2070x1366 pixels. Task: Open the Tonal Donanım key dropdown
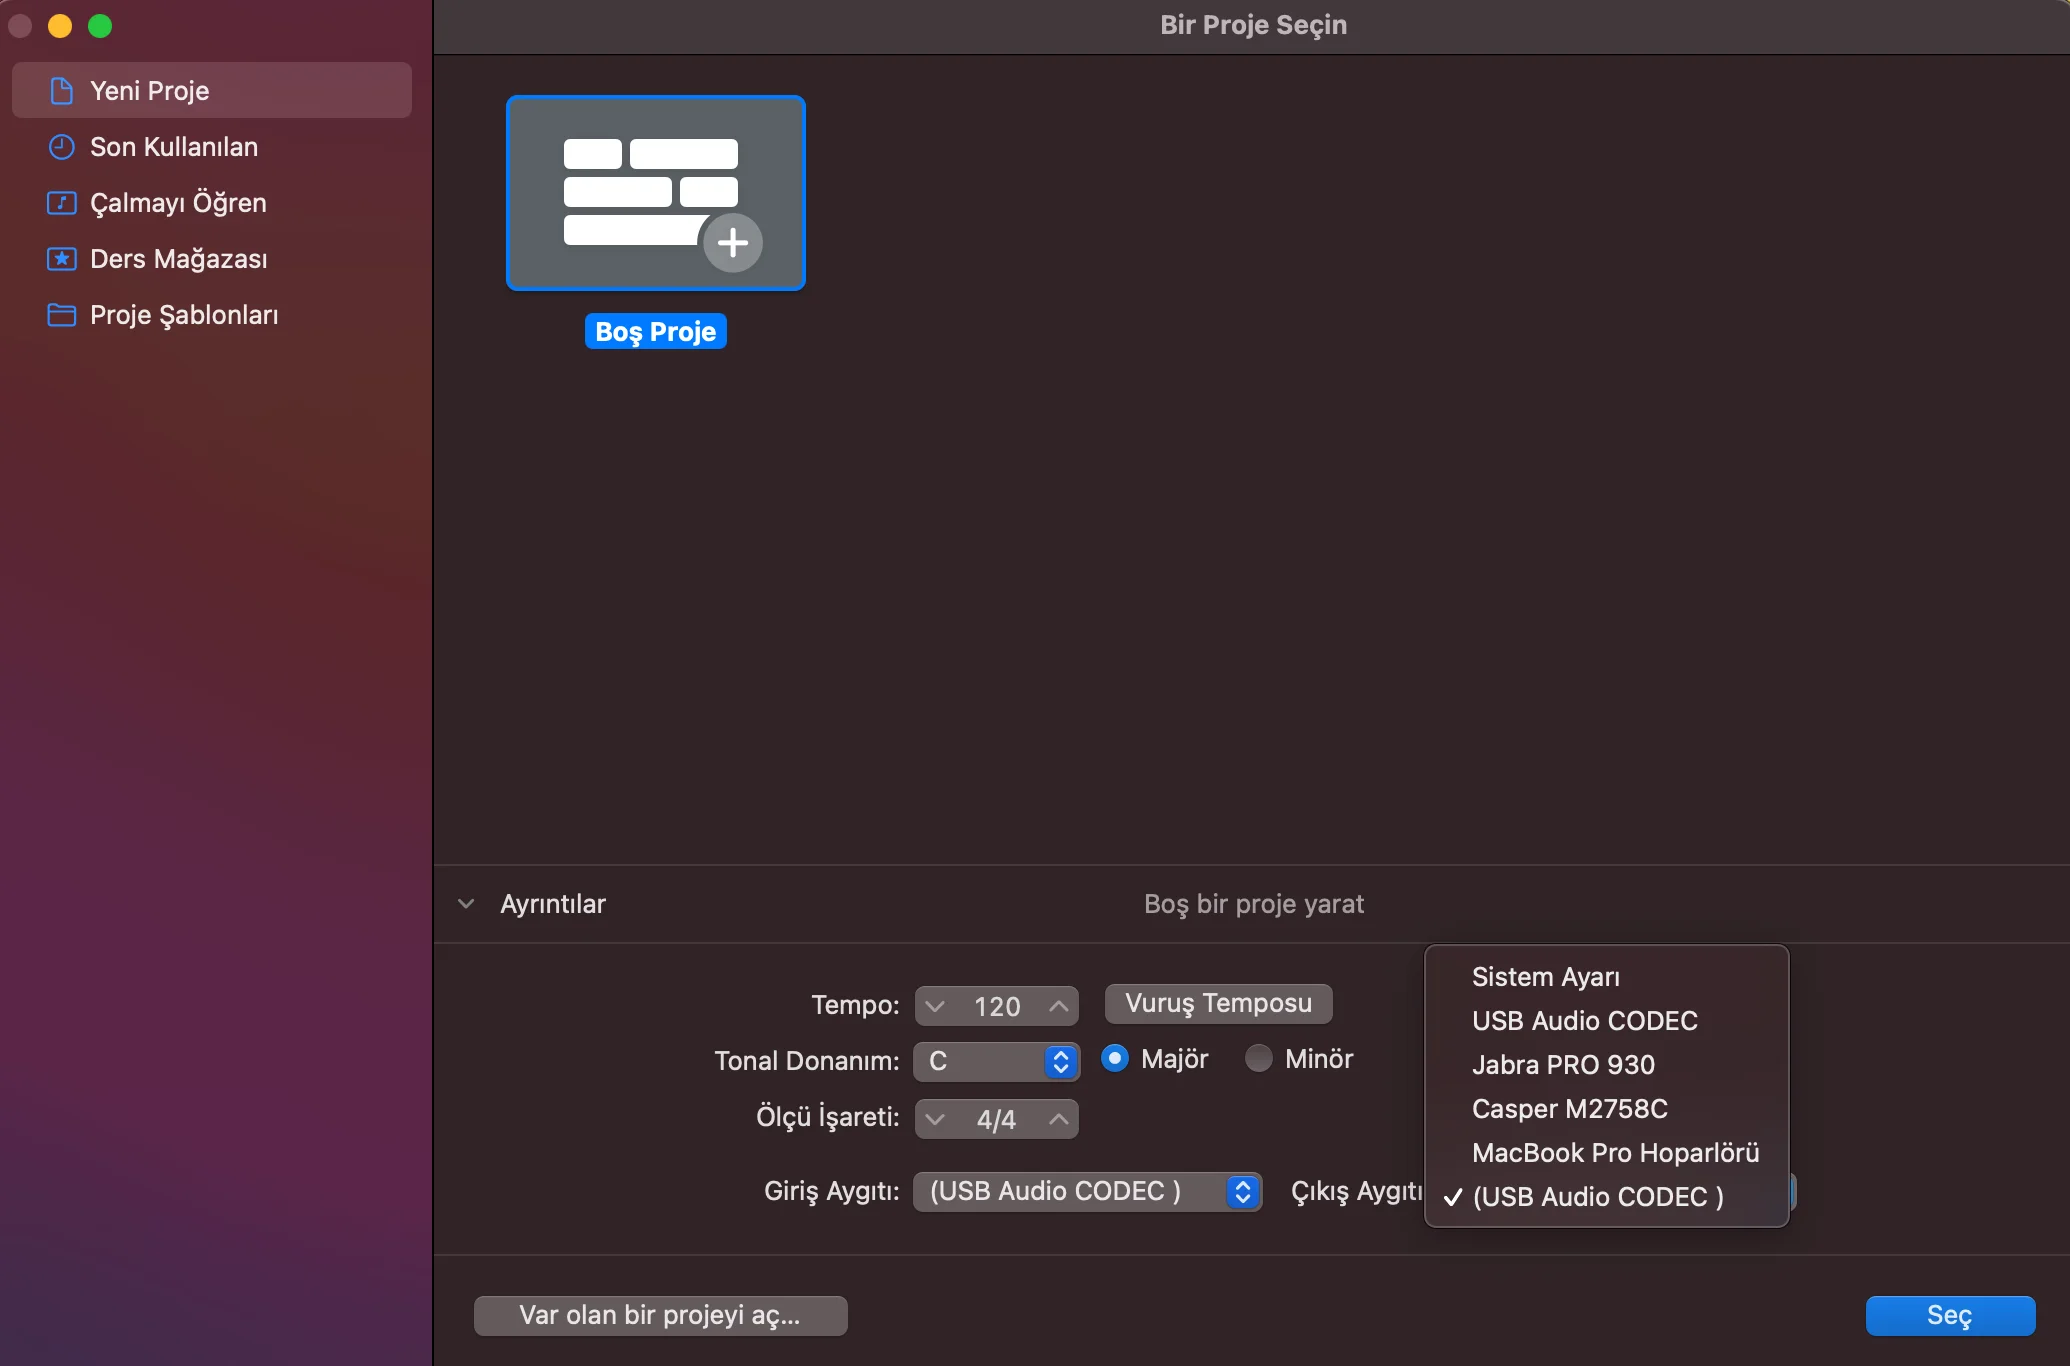click(996, 1061)
